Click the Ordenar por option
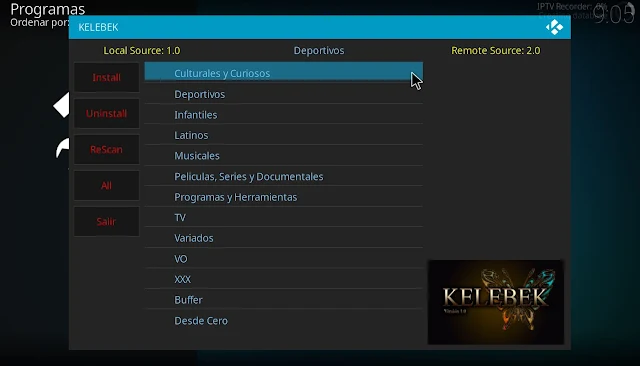Image resolution: width=640 pixels, height=366 pixels. (40, 22)
